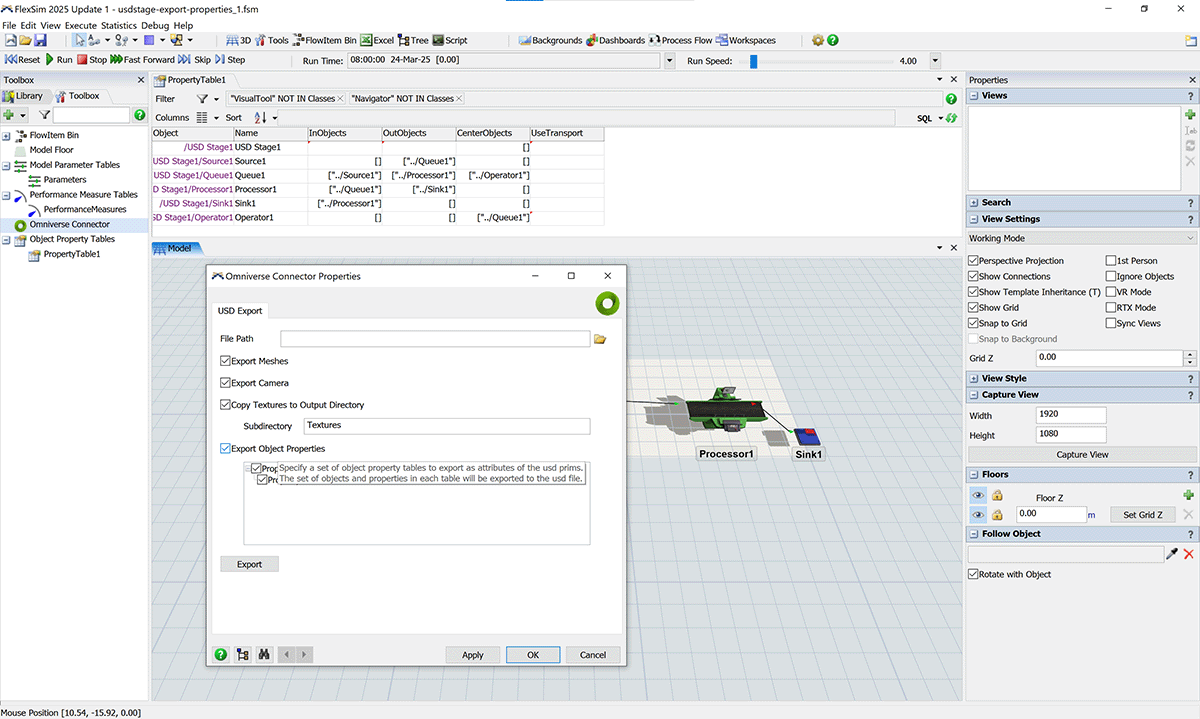
Task: Click the Run Speed slider handle
Action: click(753, 61)
